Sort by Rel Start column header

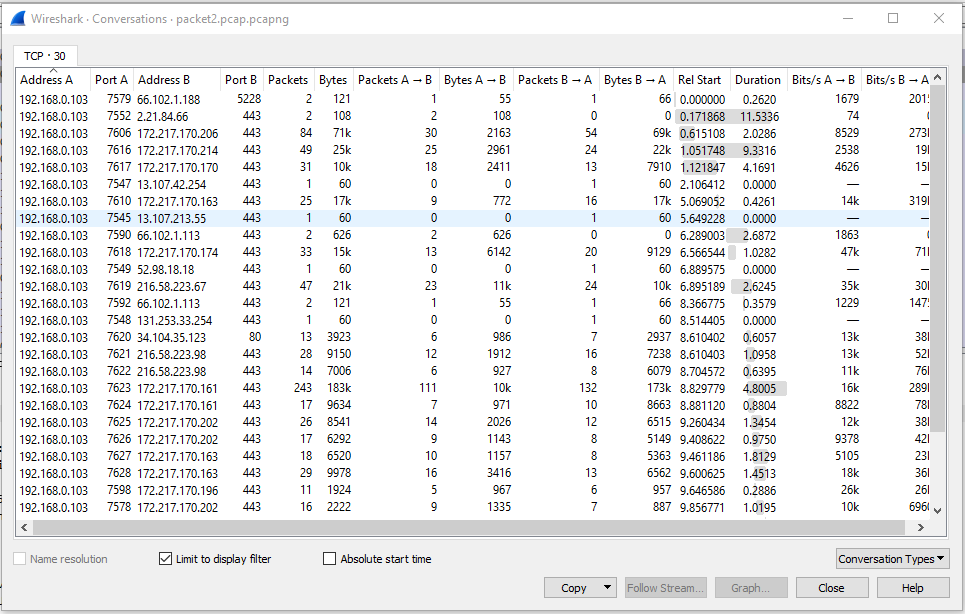pos(699,80)
